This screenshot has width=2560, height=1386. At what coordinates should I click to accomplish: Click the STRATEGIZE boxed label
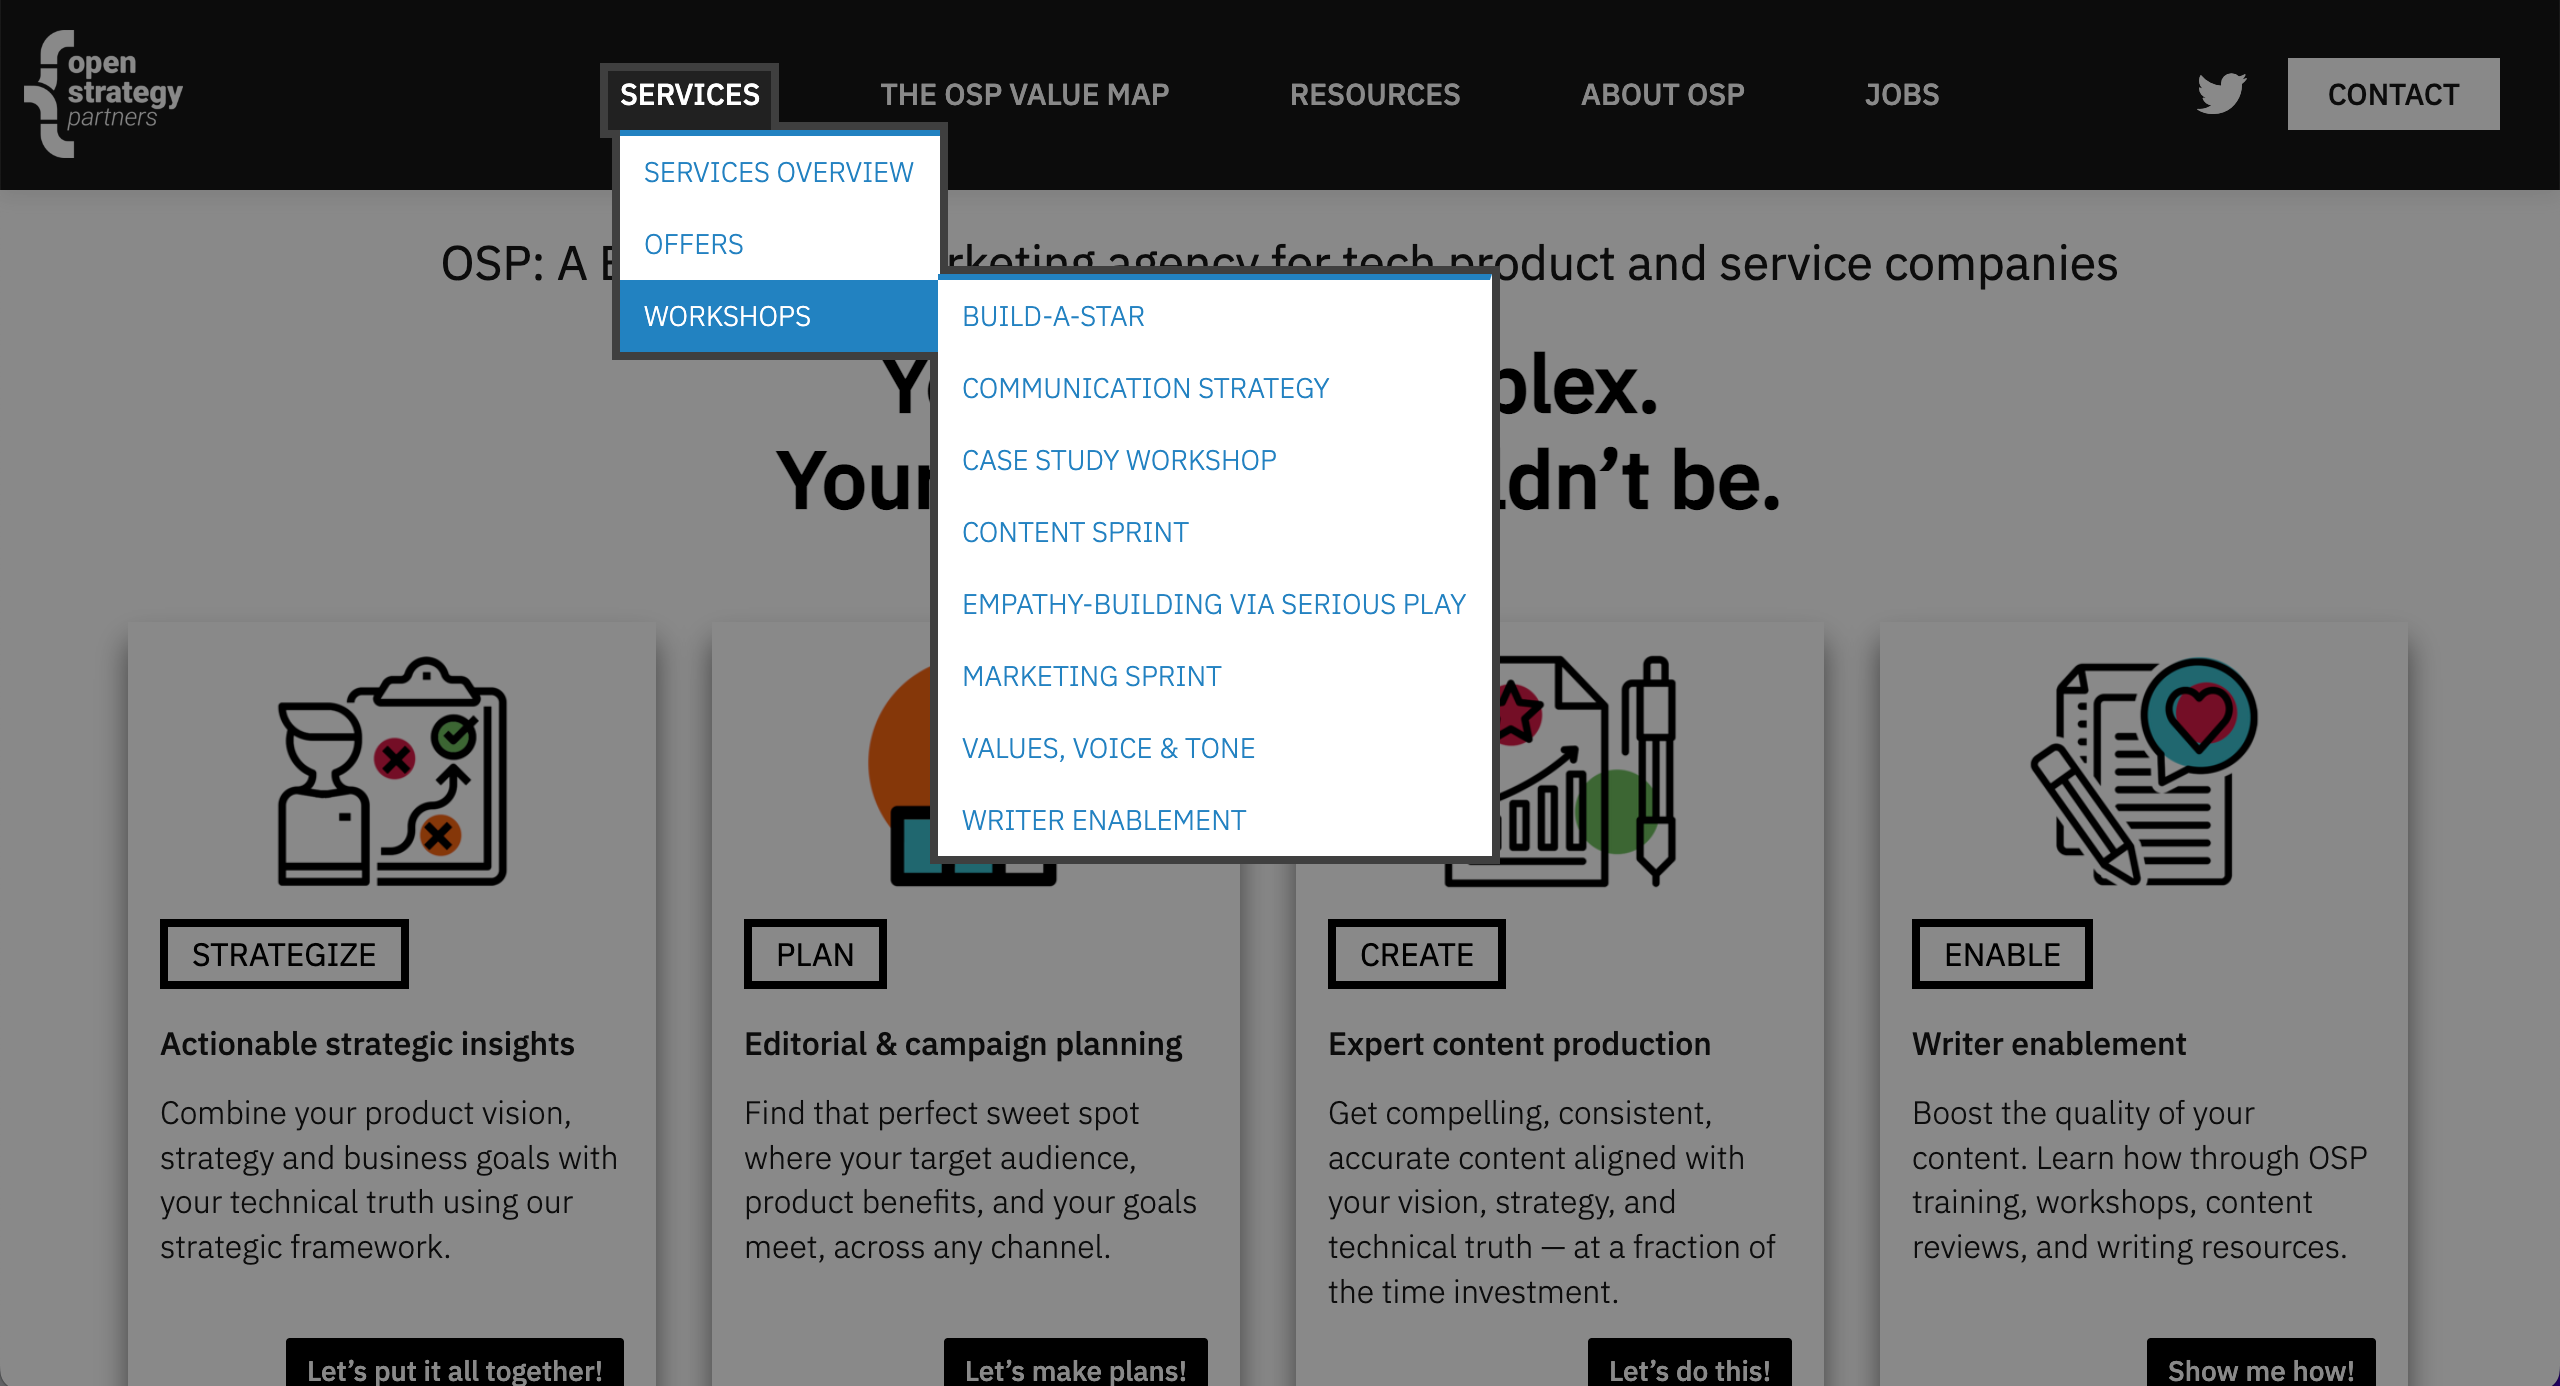pyautogui.click(x=284, y=954)
